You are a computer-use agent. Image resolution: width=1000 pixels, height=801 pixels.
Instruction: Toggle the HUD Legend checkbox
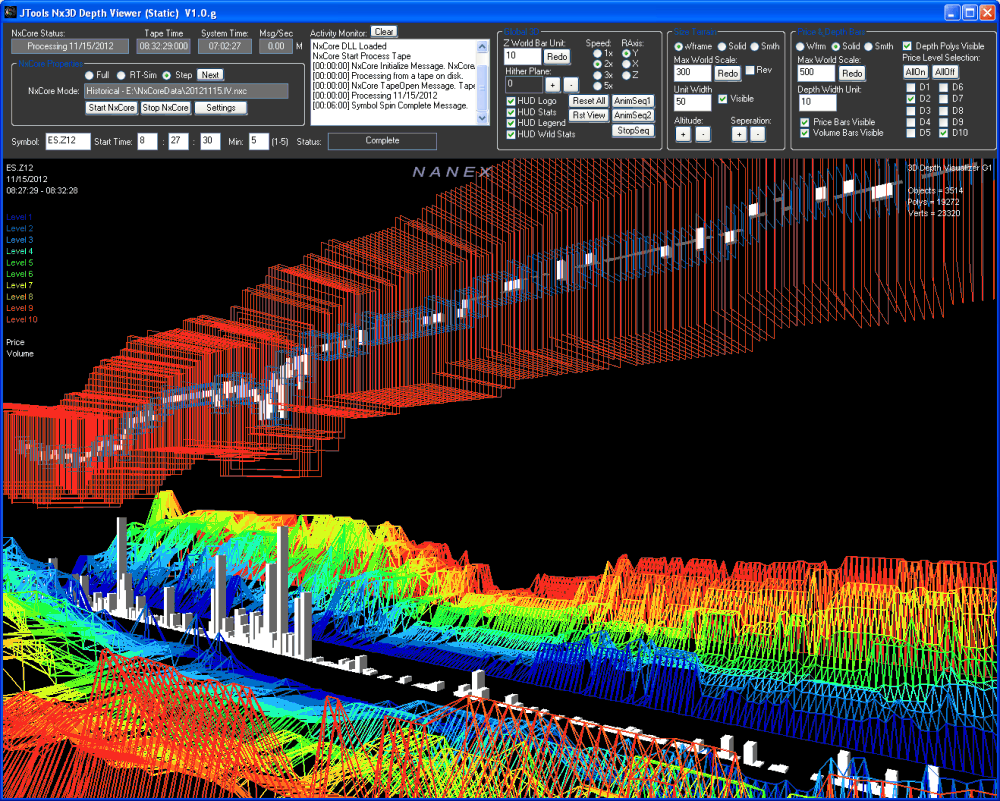coord(511,123)
